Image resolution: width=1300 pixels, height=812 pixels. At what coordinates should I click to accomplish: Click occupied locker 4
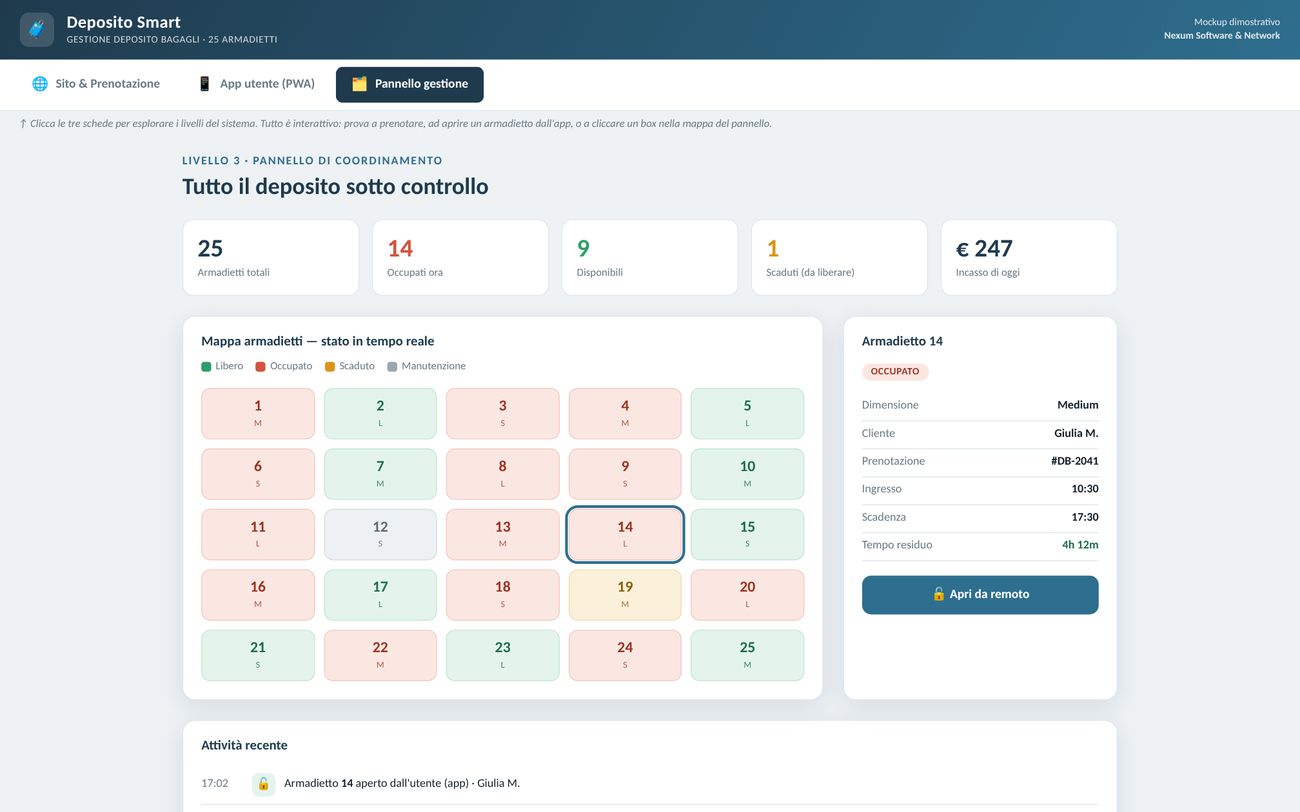pyautogui.click(x=625, y=414)
